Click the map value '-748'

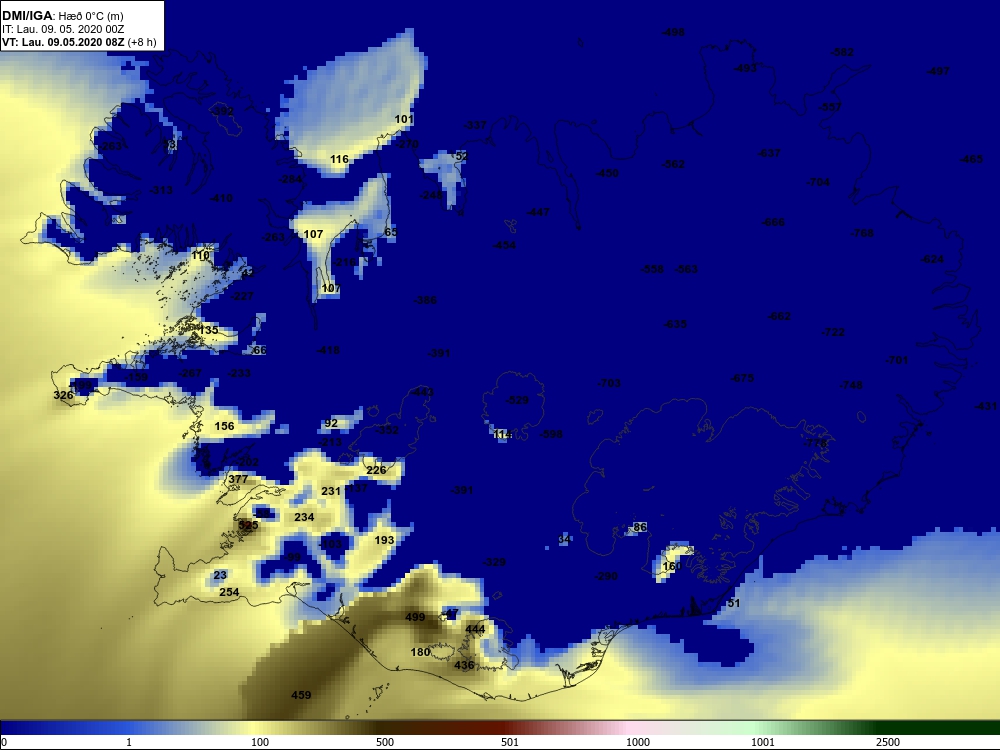point(851,385)
